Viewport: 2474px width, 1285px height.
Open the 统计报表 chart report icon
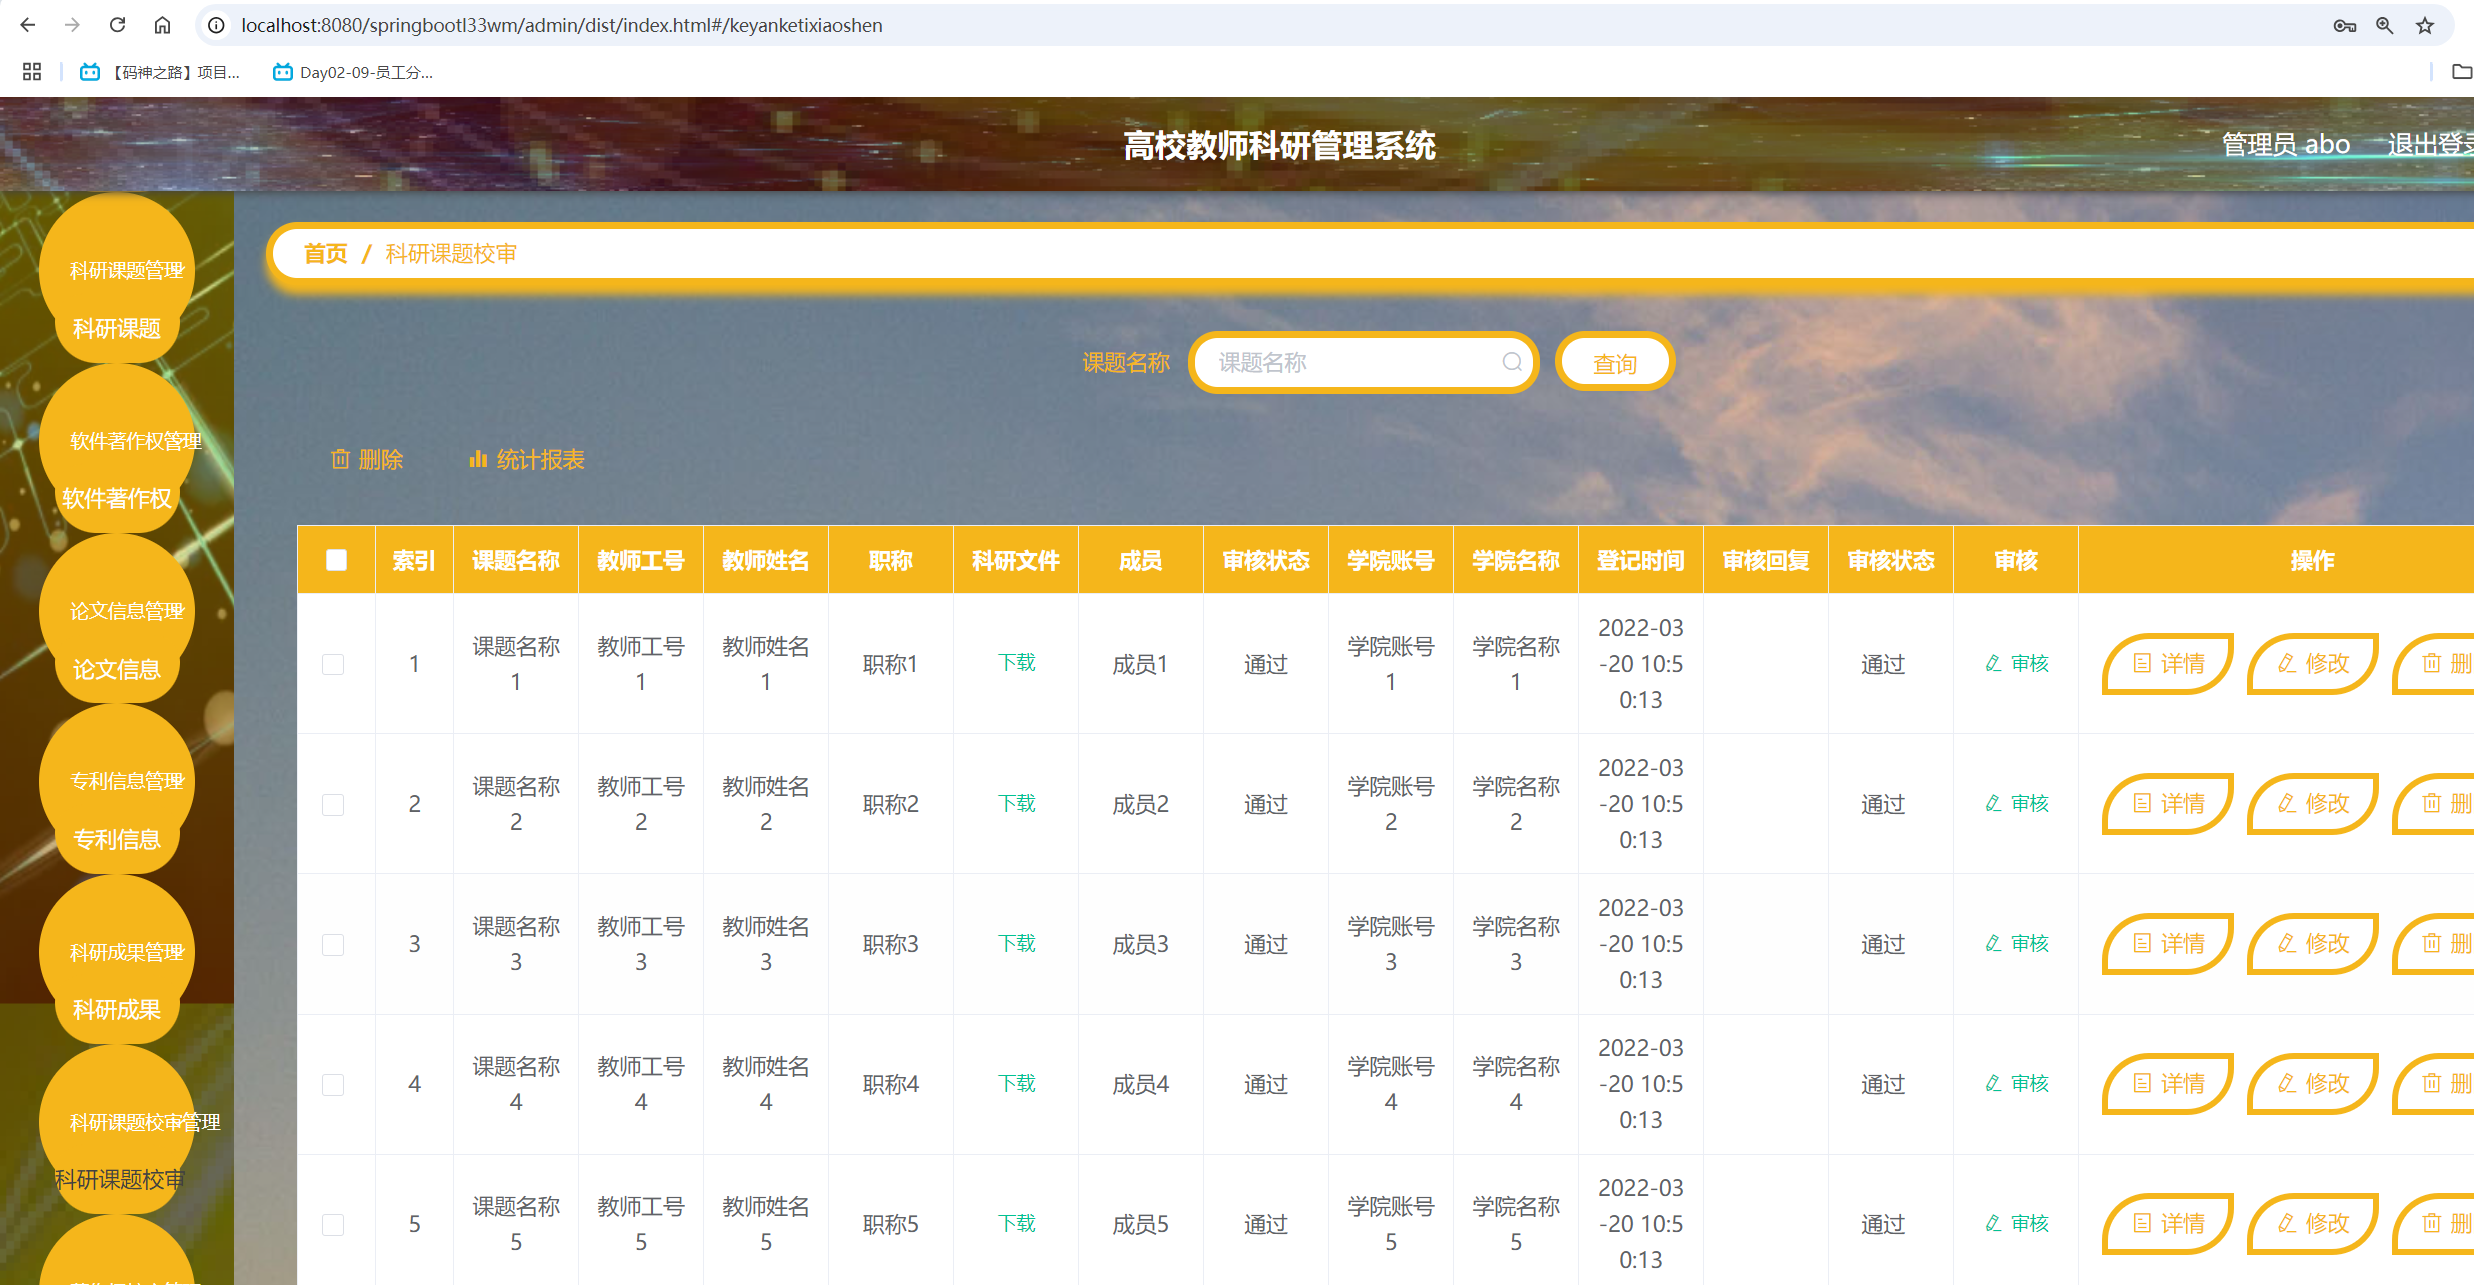(478, 459)
